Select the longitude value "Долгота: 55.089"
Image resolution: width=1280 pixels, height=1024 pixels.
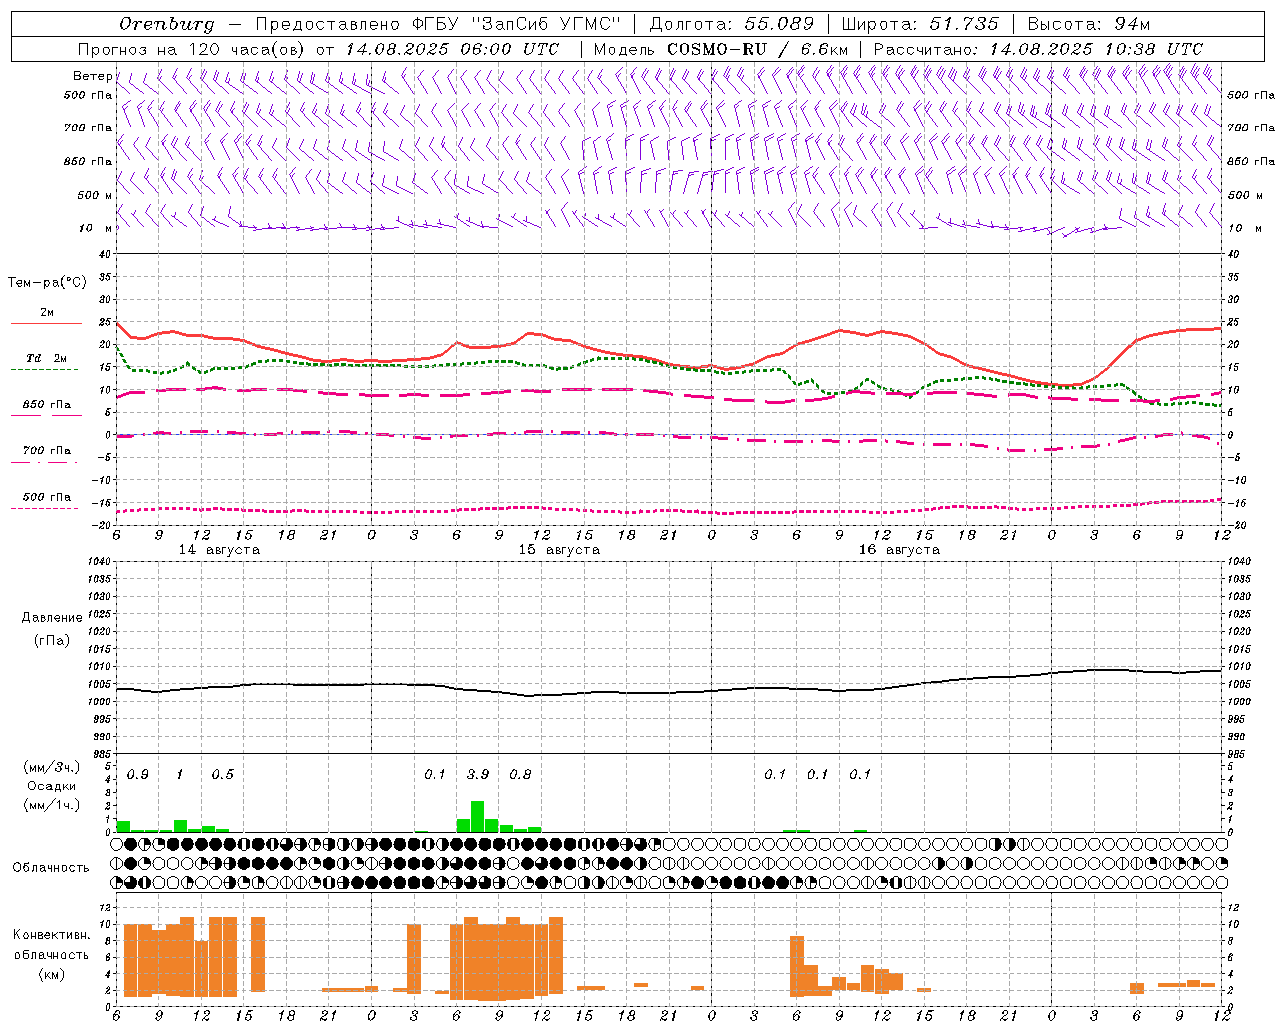coord(732,24)
